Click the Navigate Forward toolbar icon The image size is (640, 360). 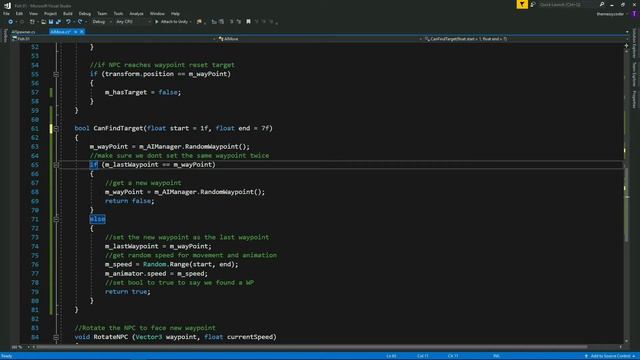pyautogui.click(x=22, y=22)
